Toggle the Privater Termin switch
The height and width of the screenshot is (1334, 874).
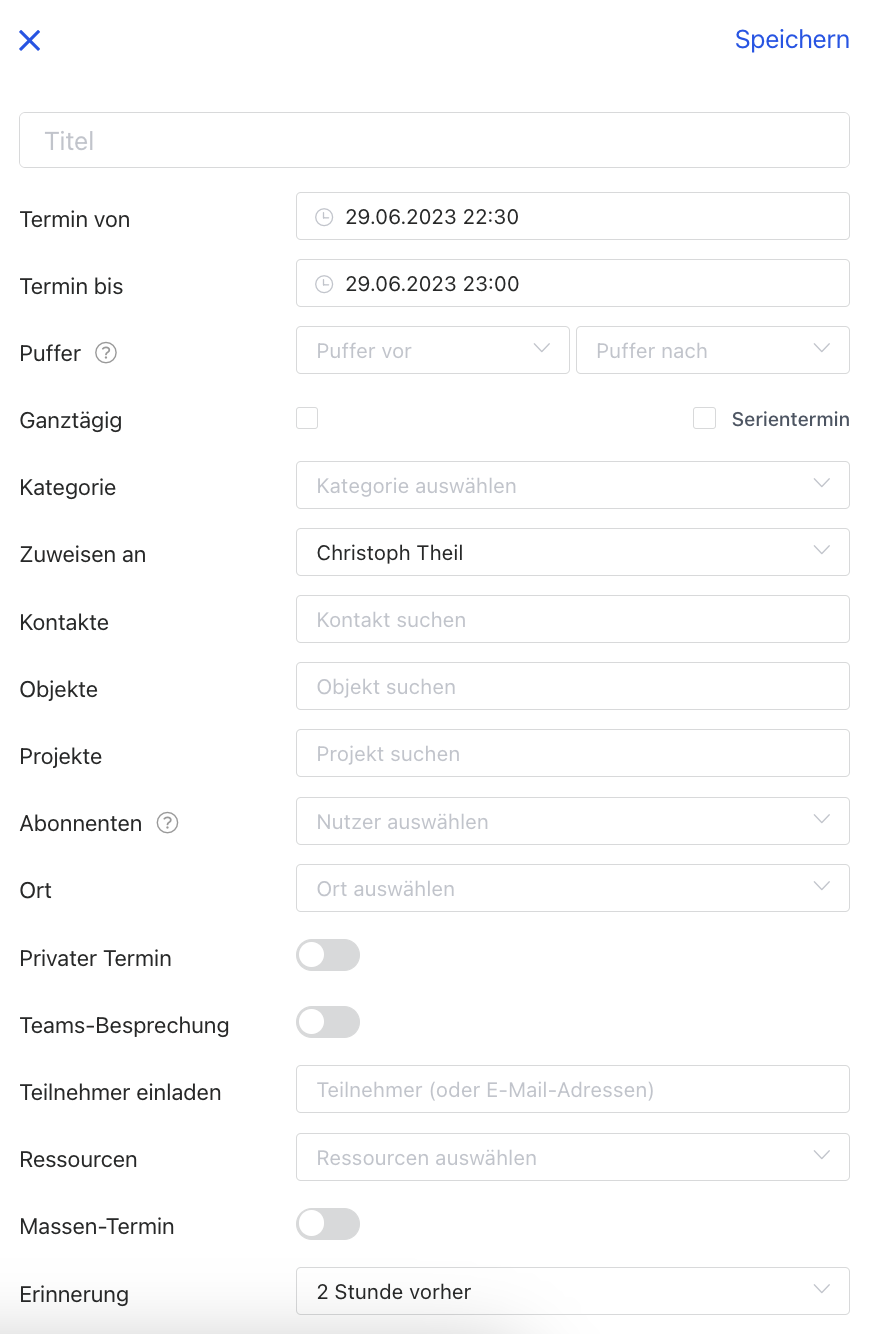point(328,956)
